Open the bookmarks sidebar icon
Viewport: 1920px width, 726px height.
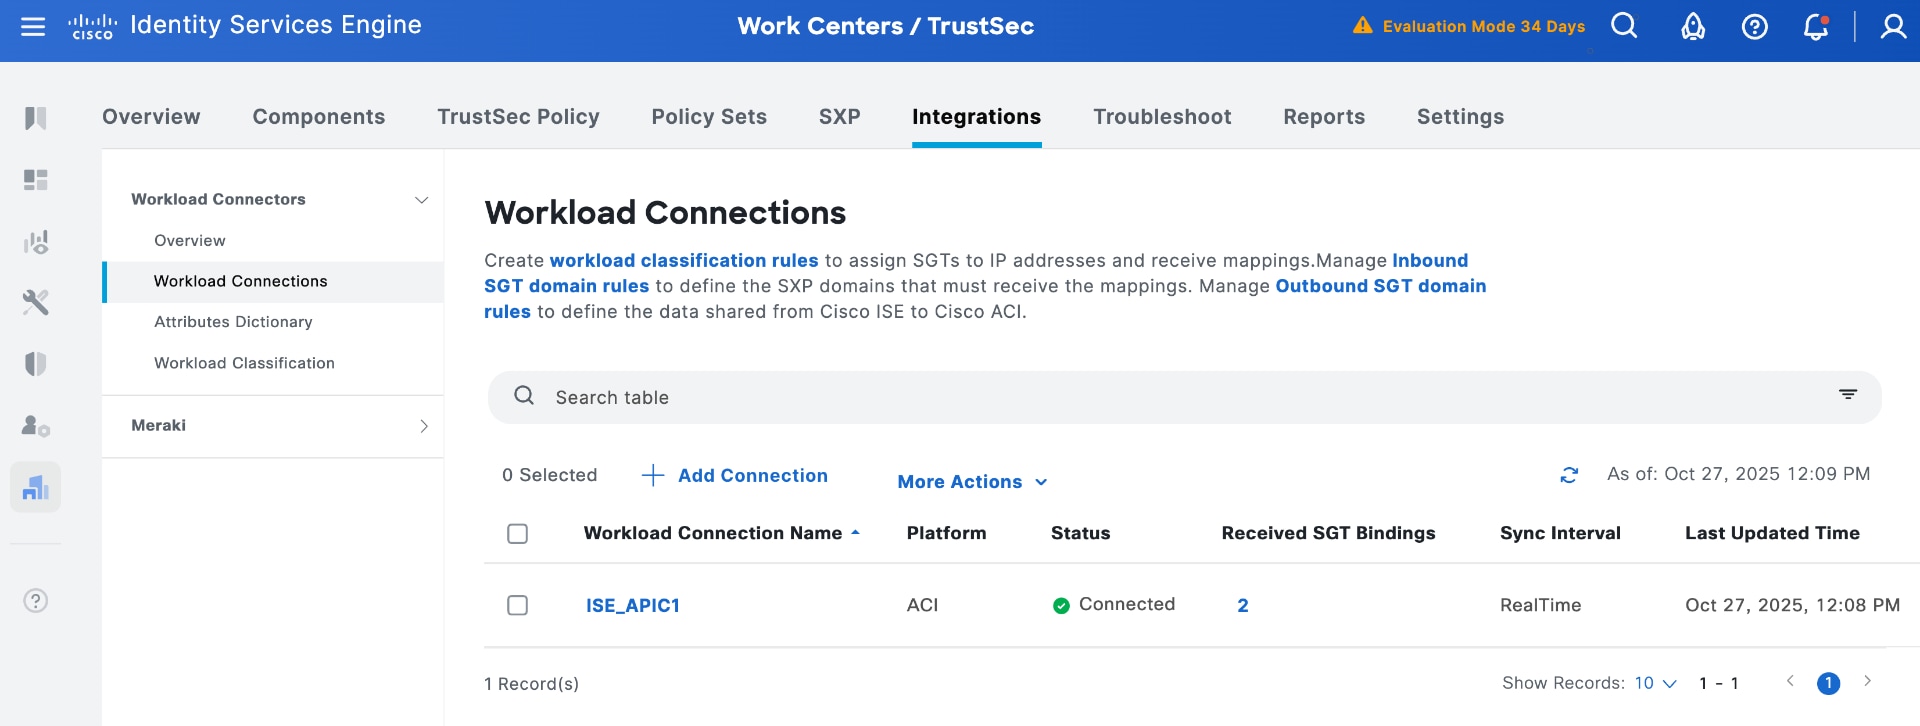point(36,118)
